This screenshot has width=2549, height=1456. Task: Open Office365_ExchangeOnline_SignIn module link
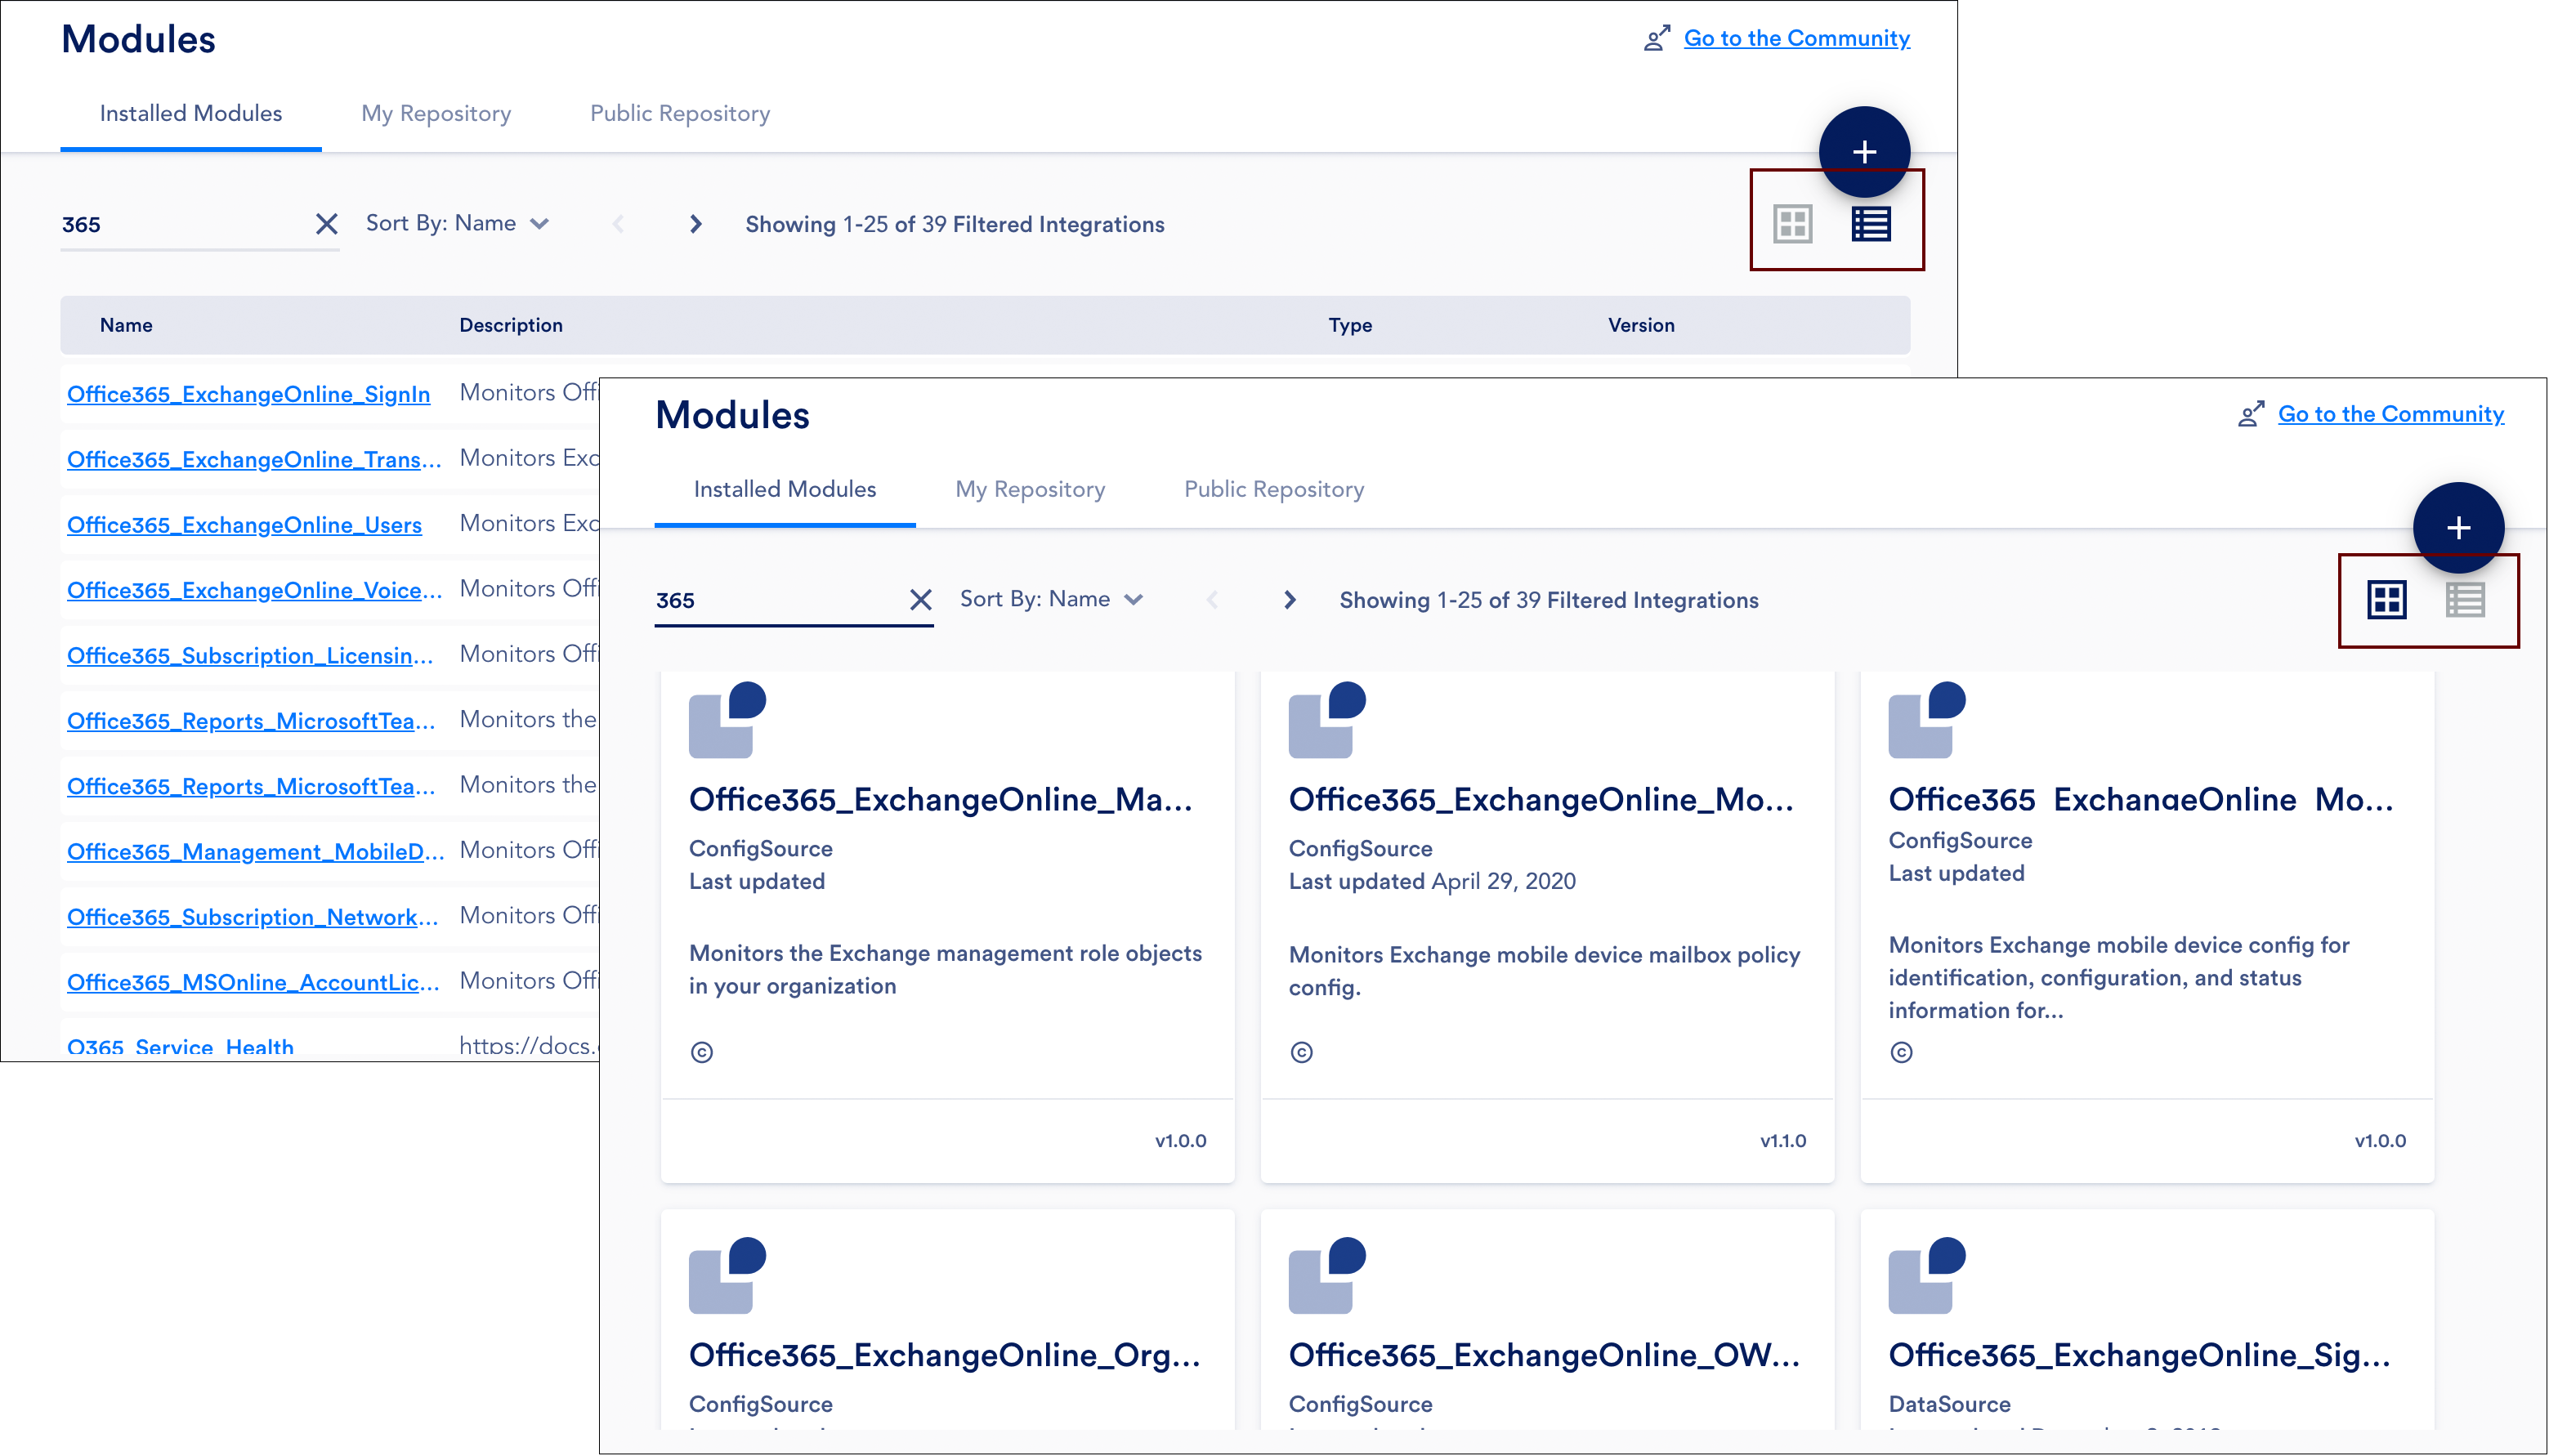[248, 393]
